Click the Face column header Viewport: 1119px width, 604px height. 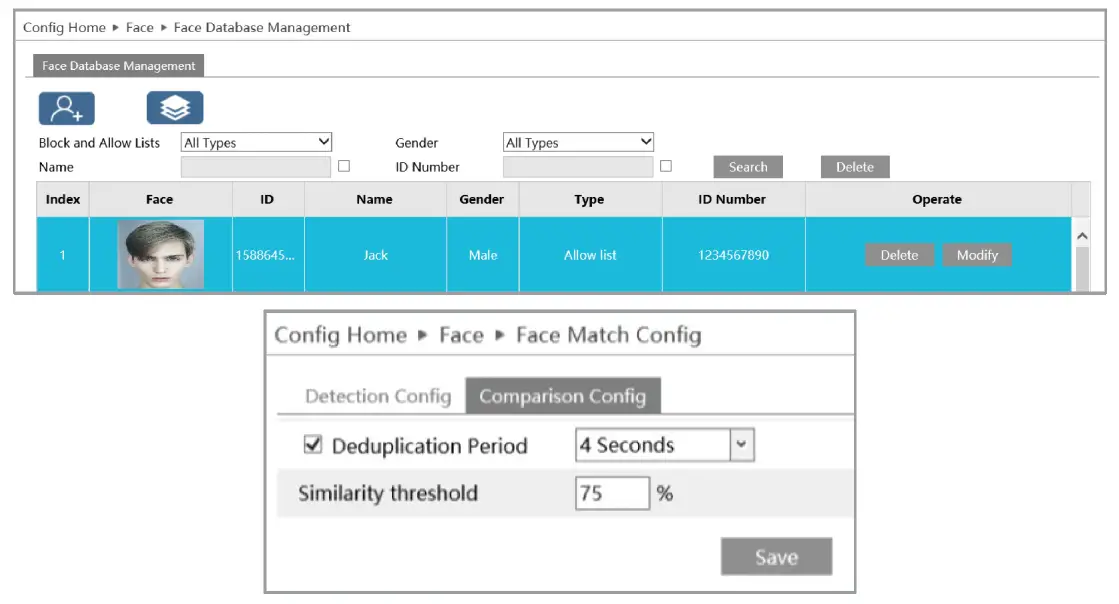pyautogui.click(x=160, y=199)
